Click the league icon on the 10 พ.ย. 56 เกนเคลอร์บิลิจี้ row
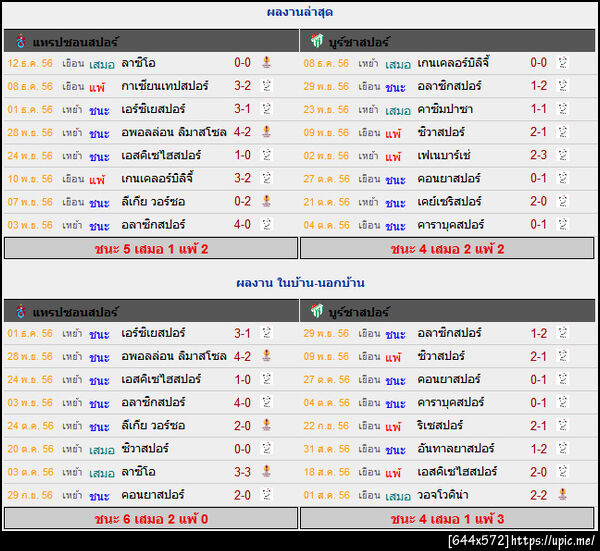The width and height of the screenshot is (600, 551). click(267, 178)
